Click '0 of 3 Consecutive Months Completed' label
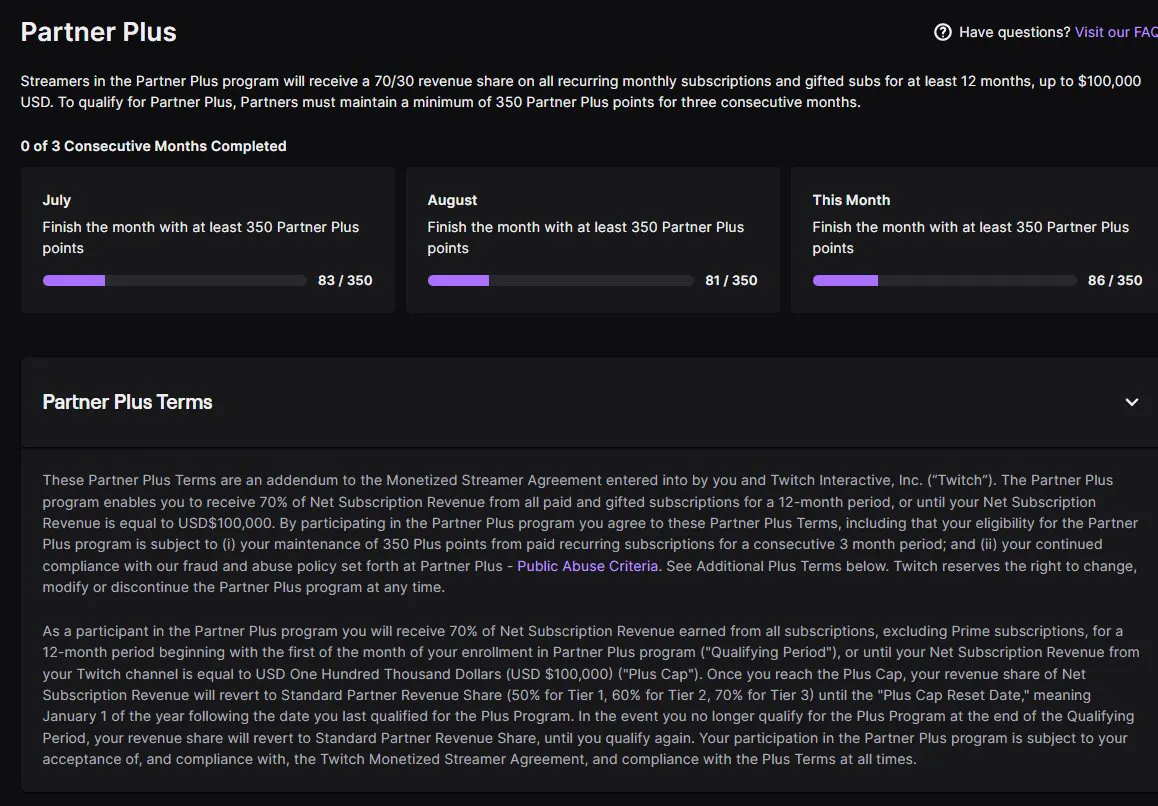The image size is (1158, 806). point(153,146)
